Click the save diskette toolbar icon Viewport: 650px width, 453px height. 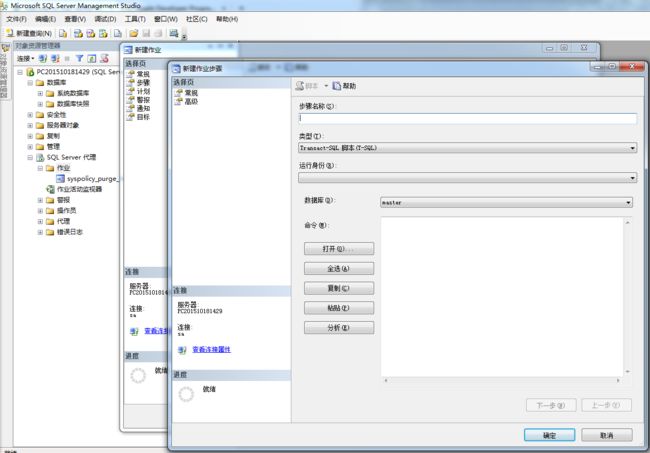[x=146, y=33]
